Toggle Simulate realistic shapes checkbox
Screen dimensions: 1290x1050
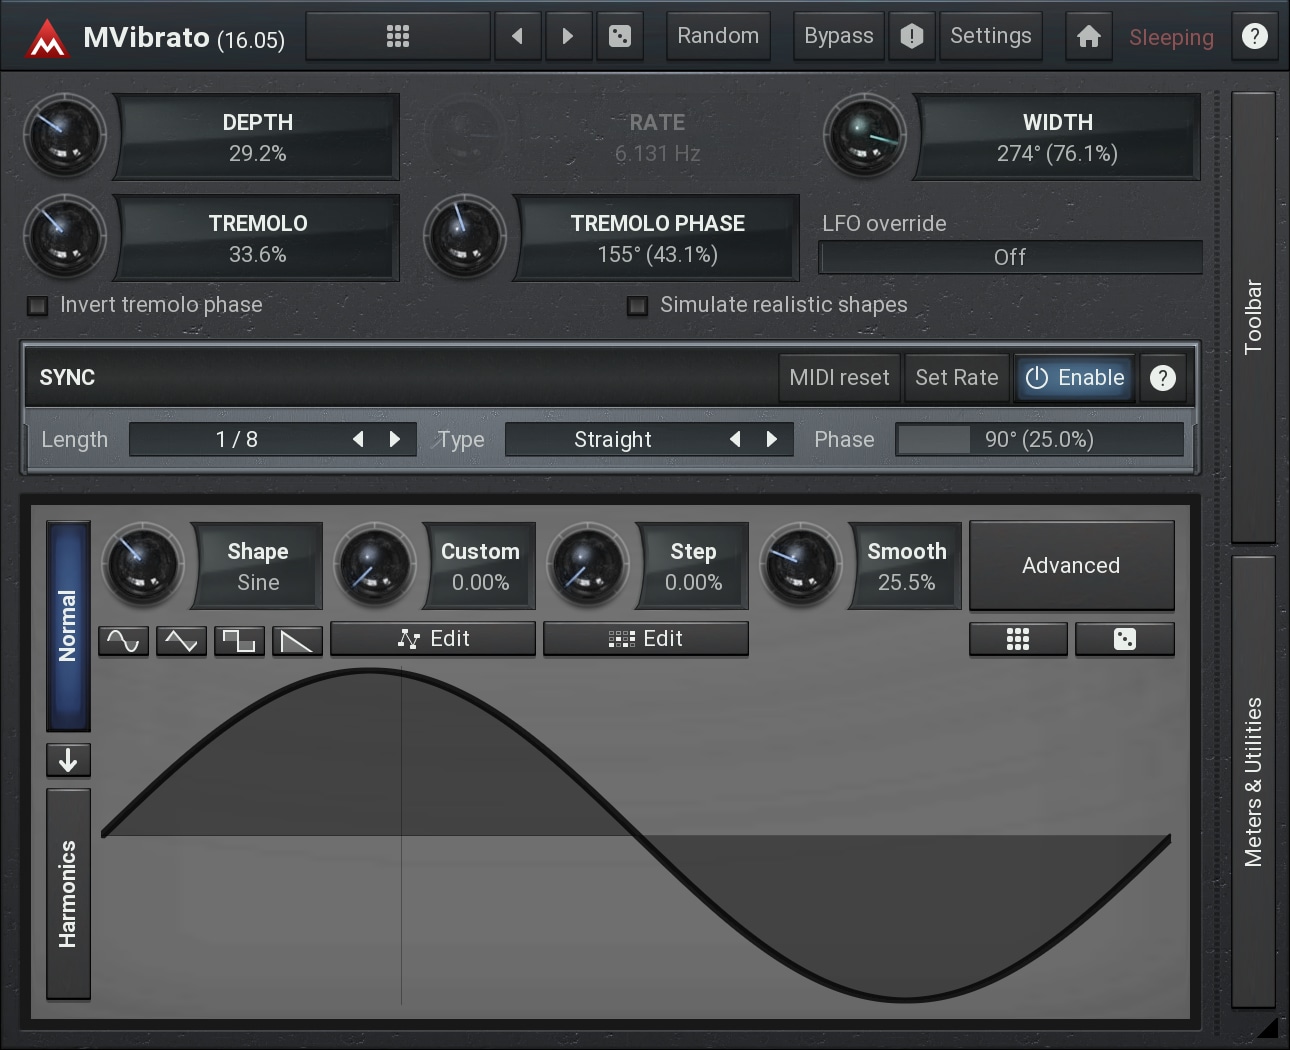(x=637, y=306)
